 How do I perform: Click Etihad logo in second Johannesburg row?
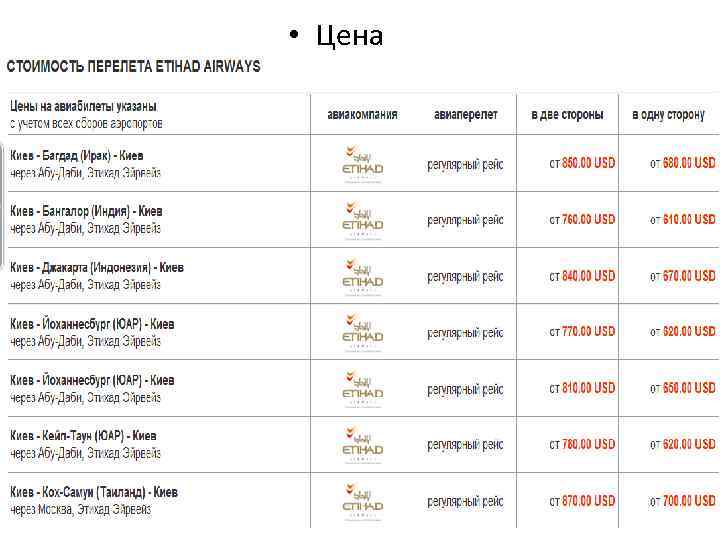pos(362,387)
